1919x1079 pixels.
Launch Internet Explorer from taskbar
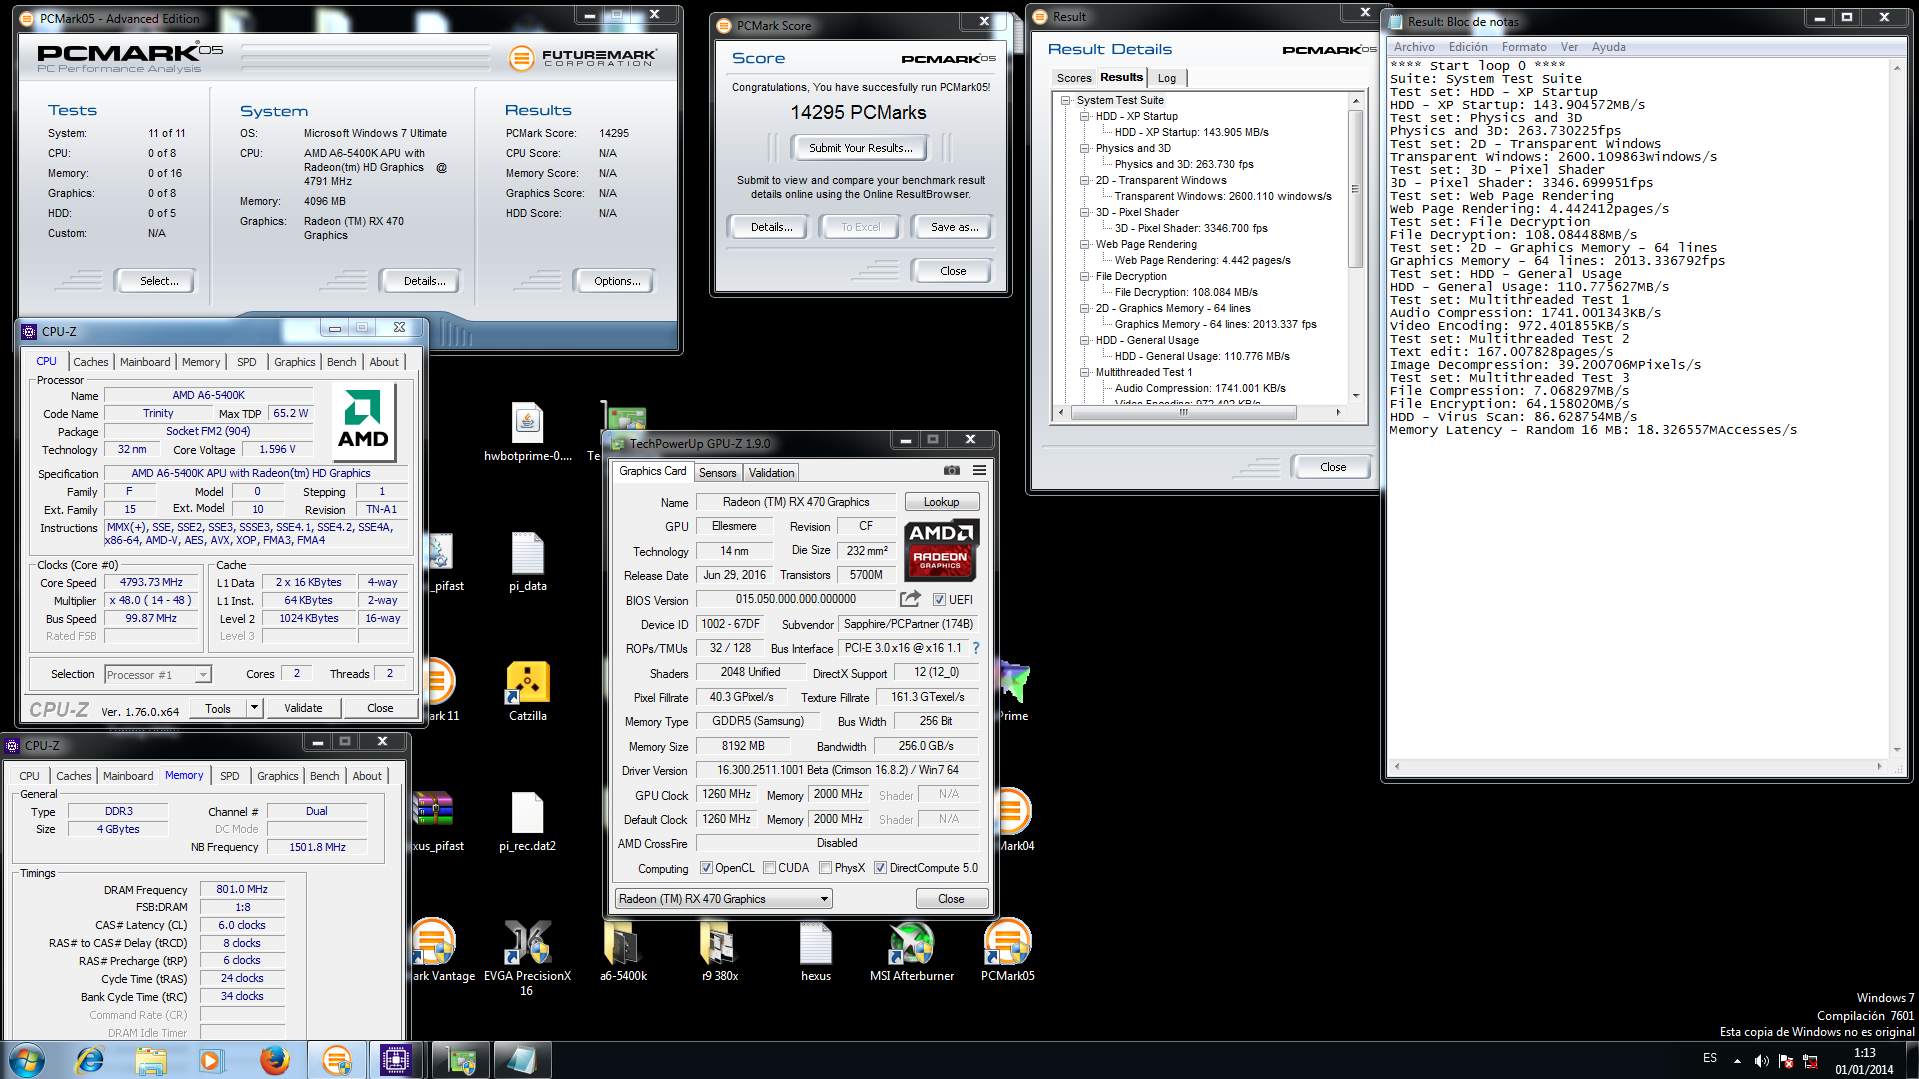[x=90, y=1060]
